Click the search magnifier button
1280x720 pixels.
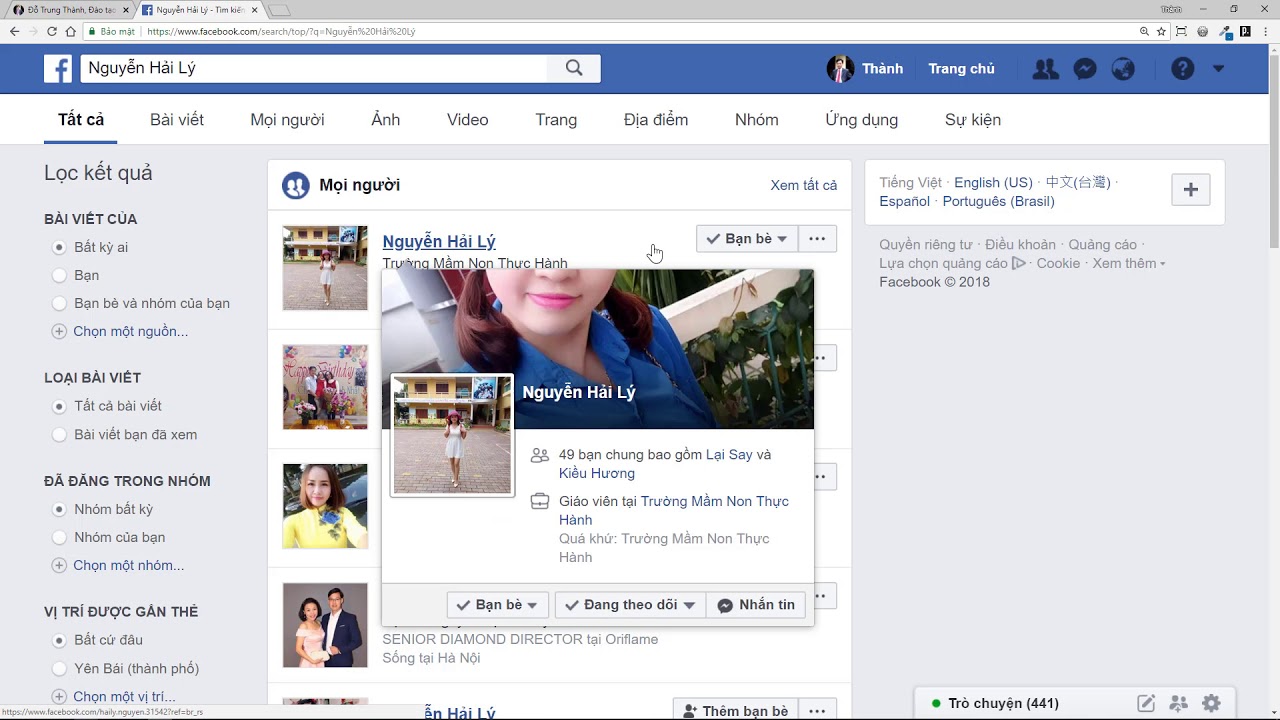574,68
